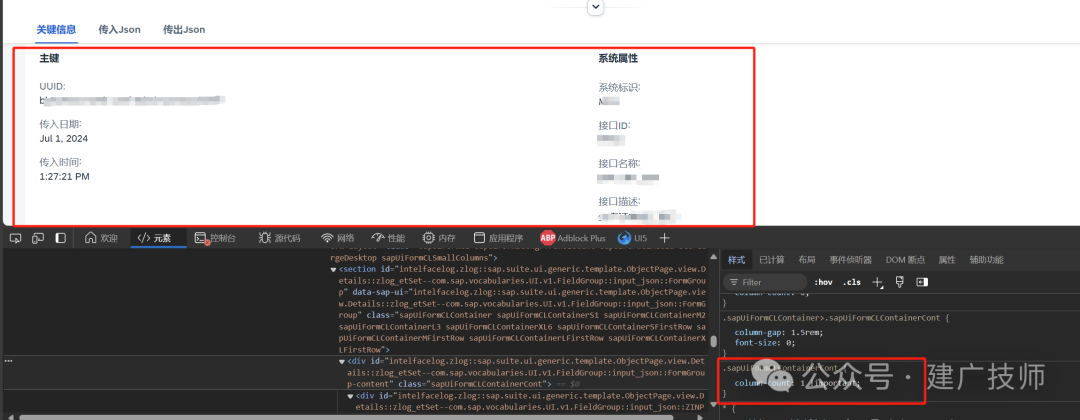Collapse the ZINP child div node arrow

(351, 397)
